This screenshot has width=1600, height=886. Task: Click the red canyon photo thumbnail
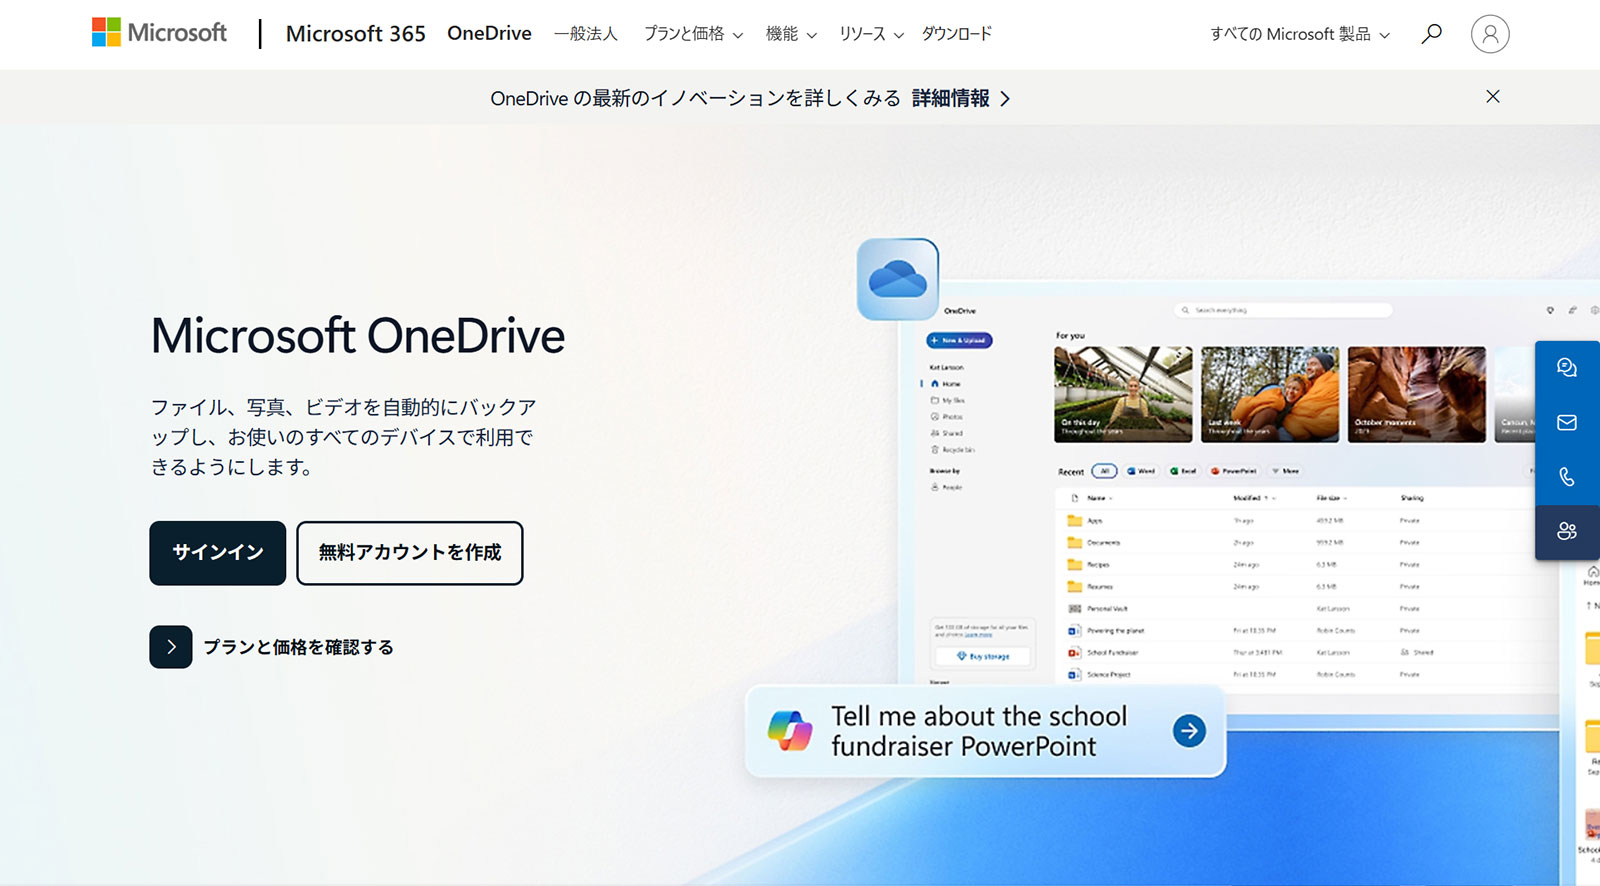pos(1417,394)
